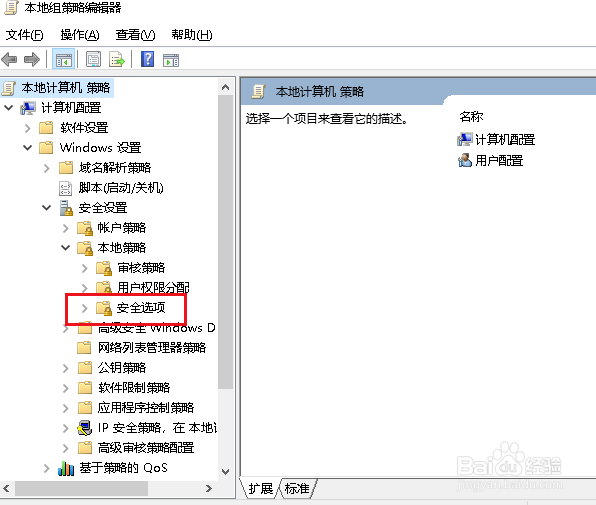Open the 查看(V) menu

[135, 35]
